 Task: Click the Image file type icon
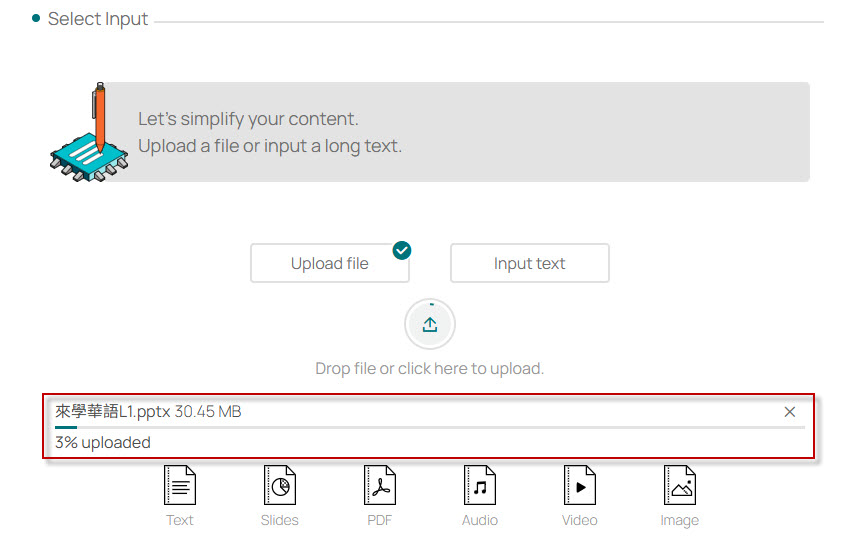coord(680,486)
